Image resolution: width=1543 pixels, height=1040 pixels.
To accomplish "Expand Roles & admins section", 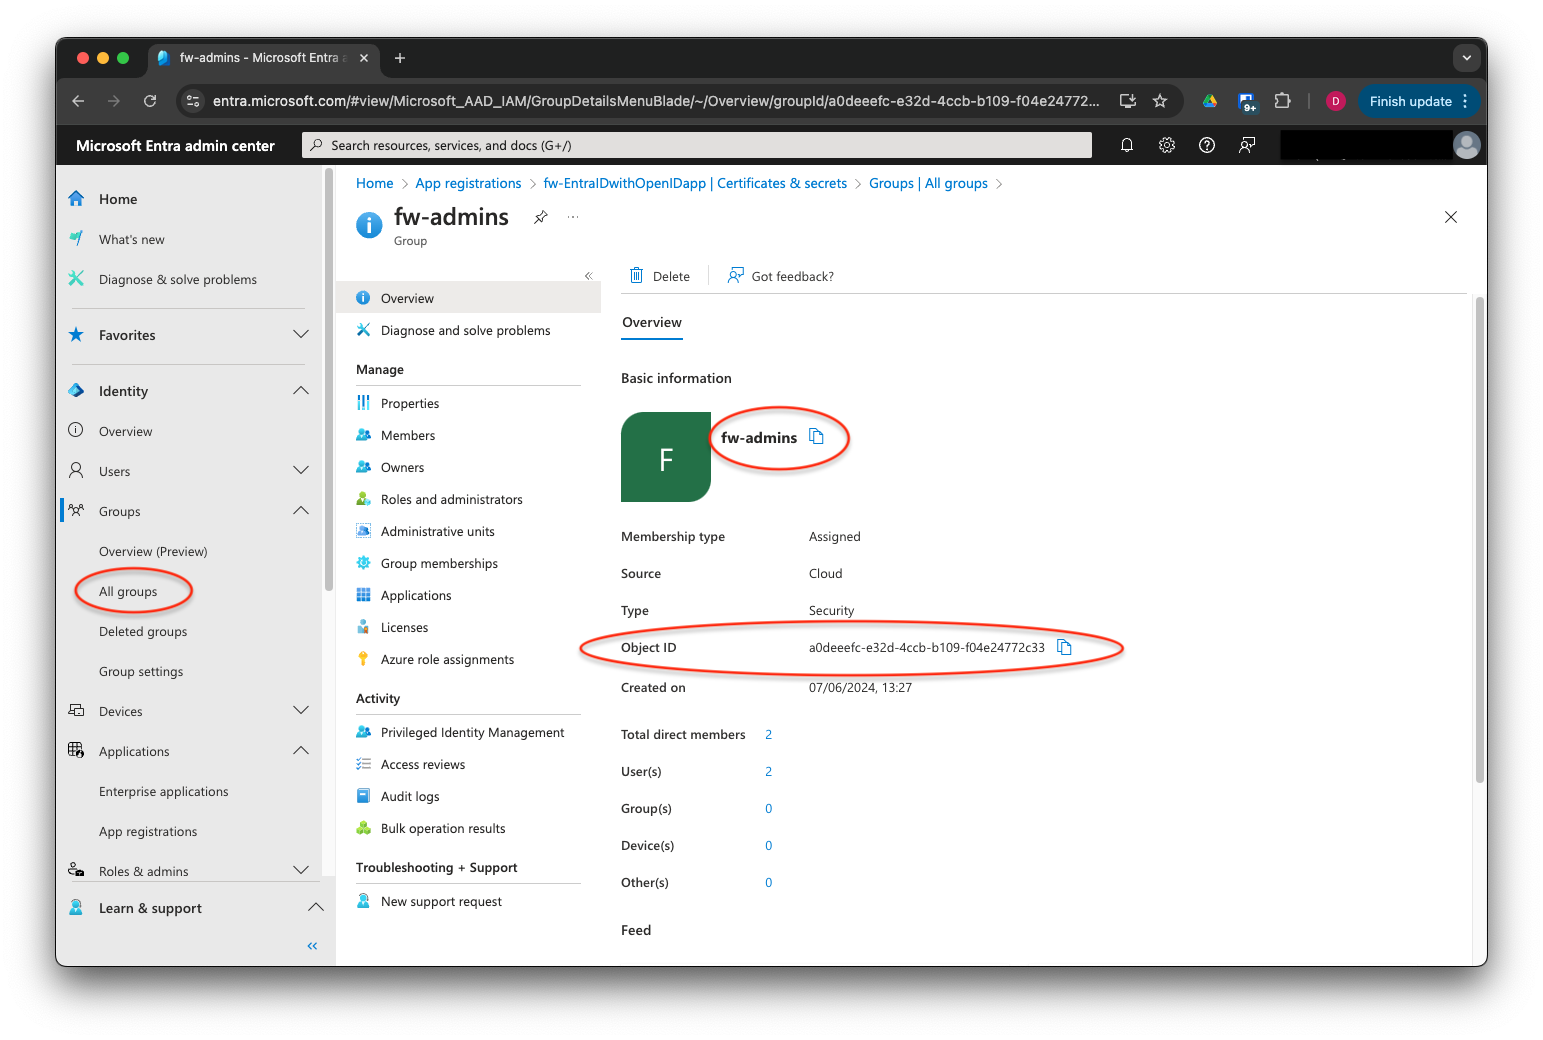I will [x=301, y=871].
